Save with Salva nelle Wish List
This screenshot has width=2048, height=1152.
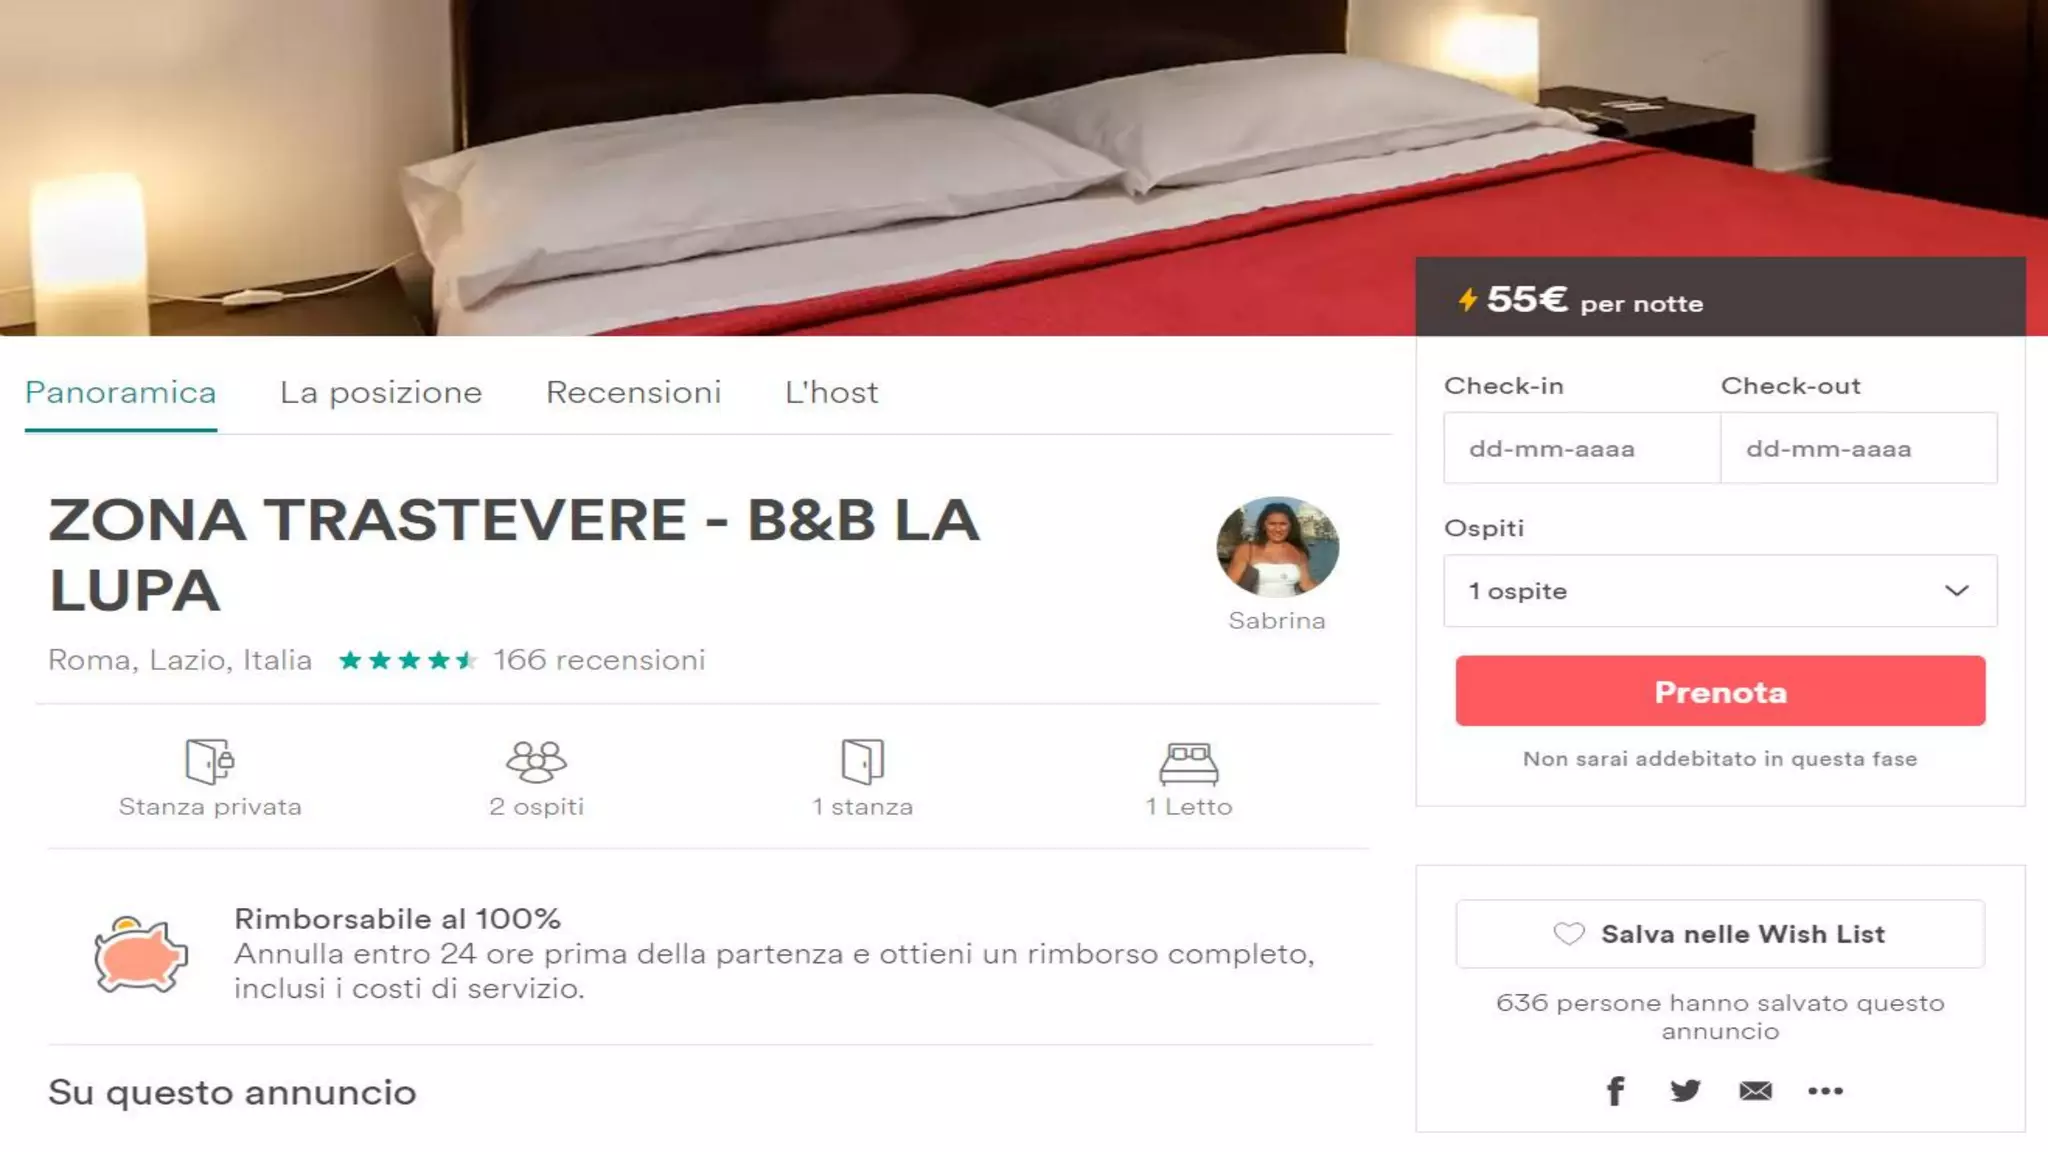pyautogui.click(x=1720, y=934)
